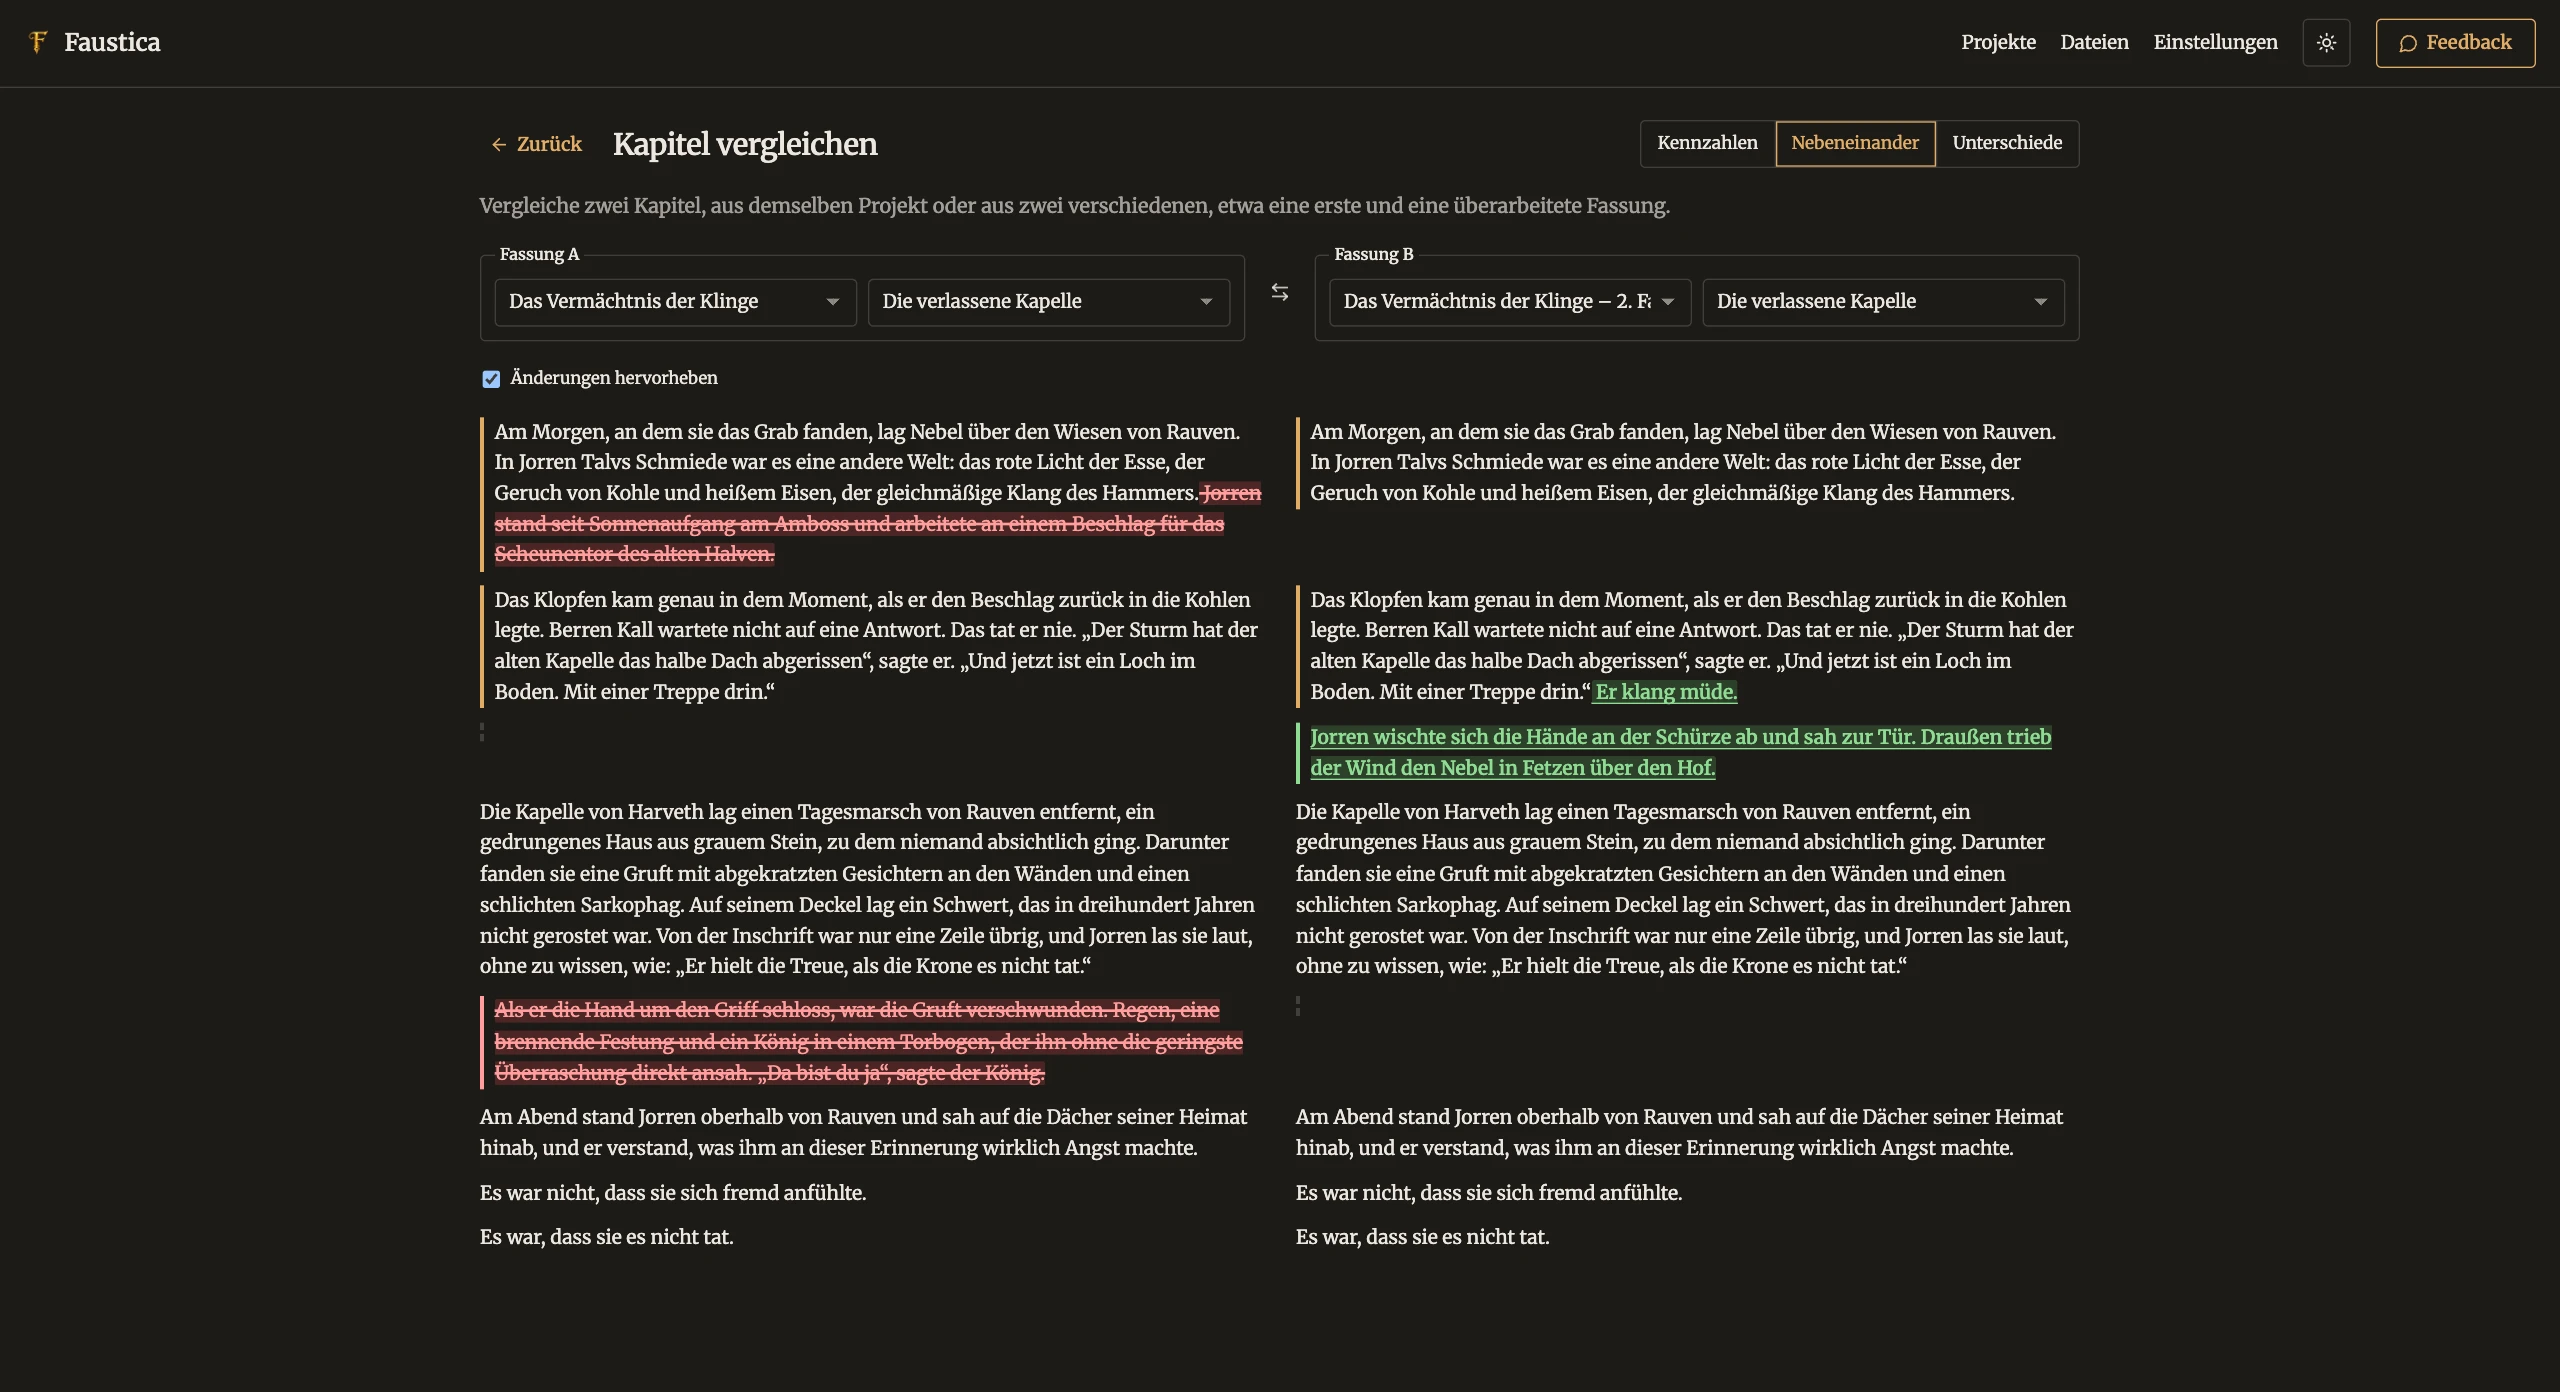Open Dateien in the top navigation
The width and height of the screenshot is (2560, 1392).
coord(2094,42)
